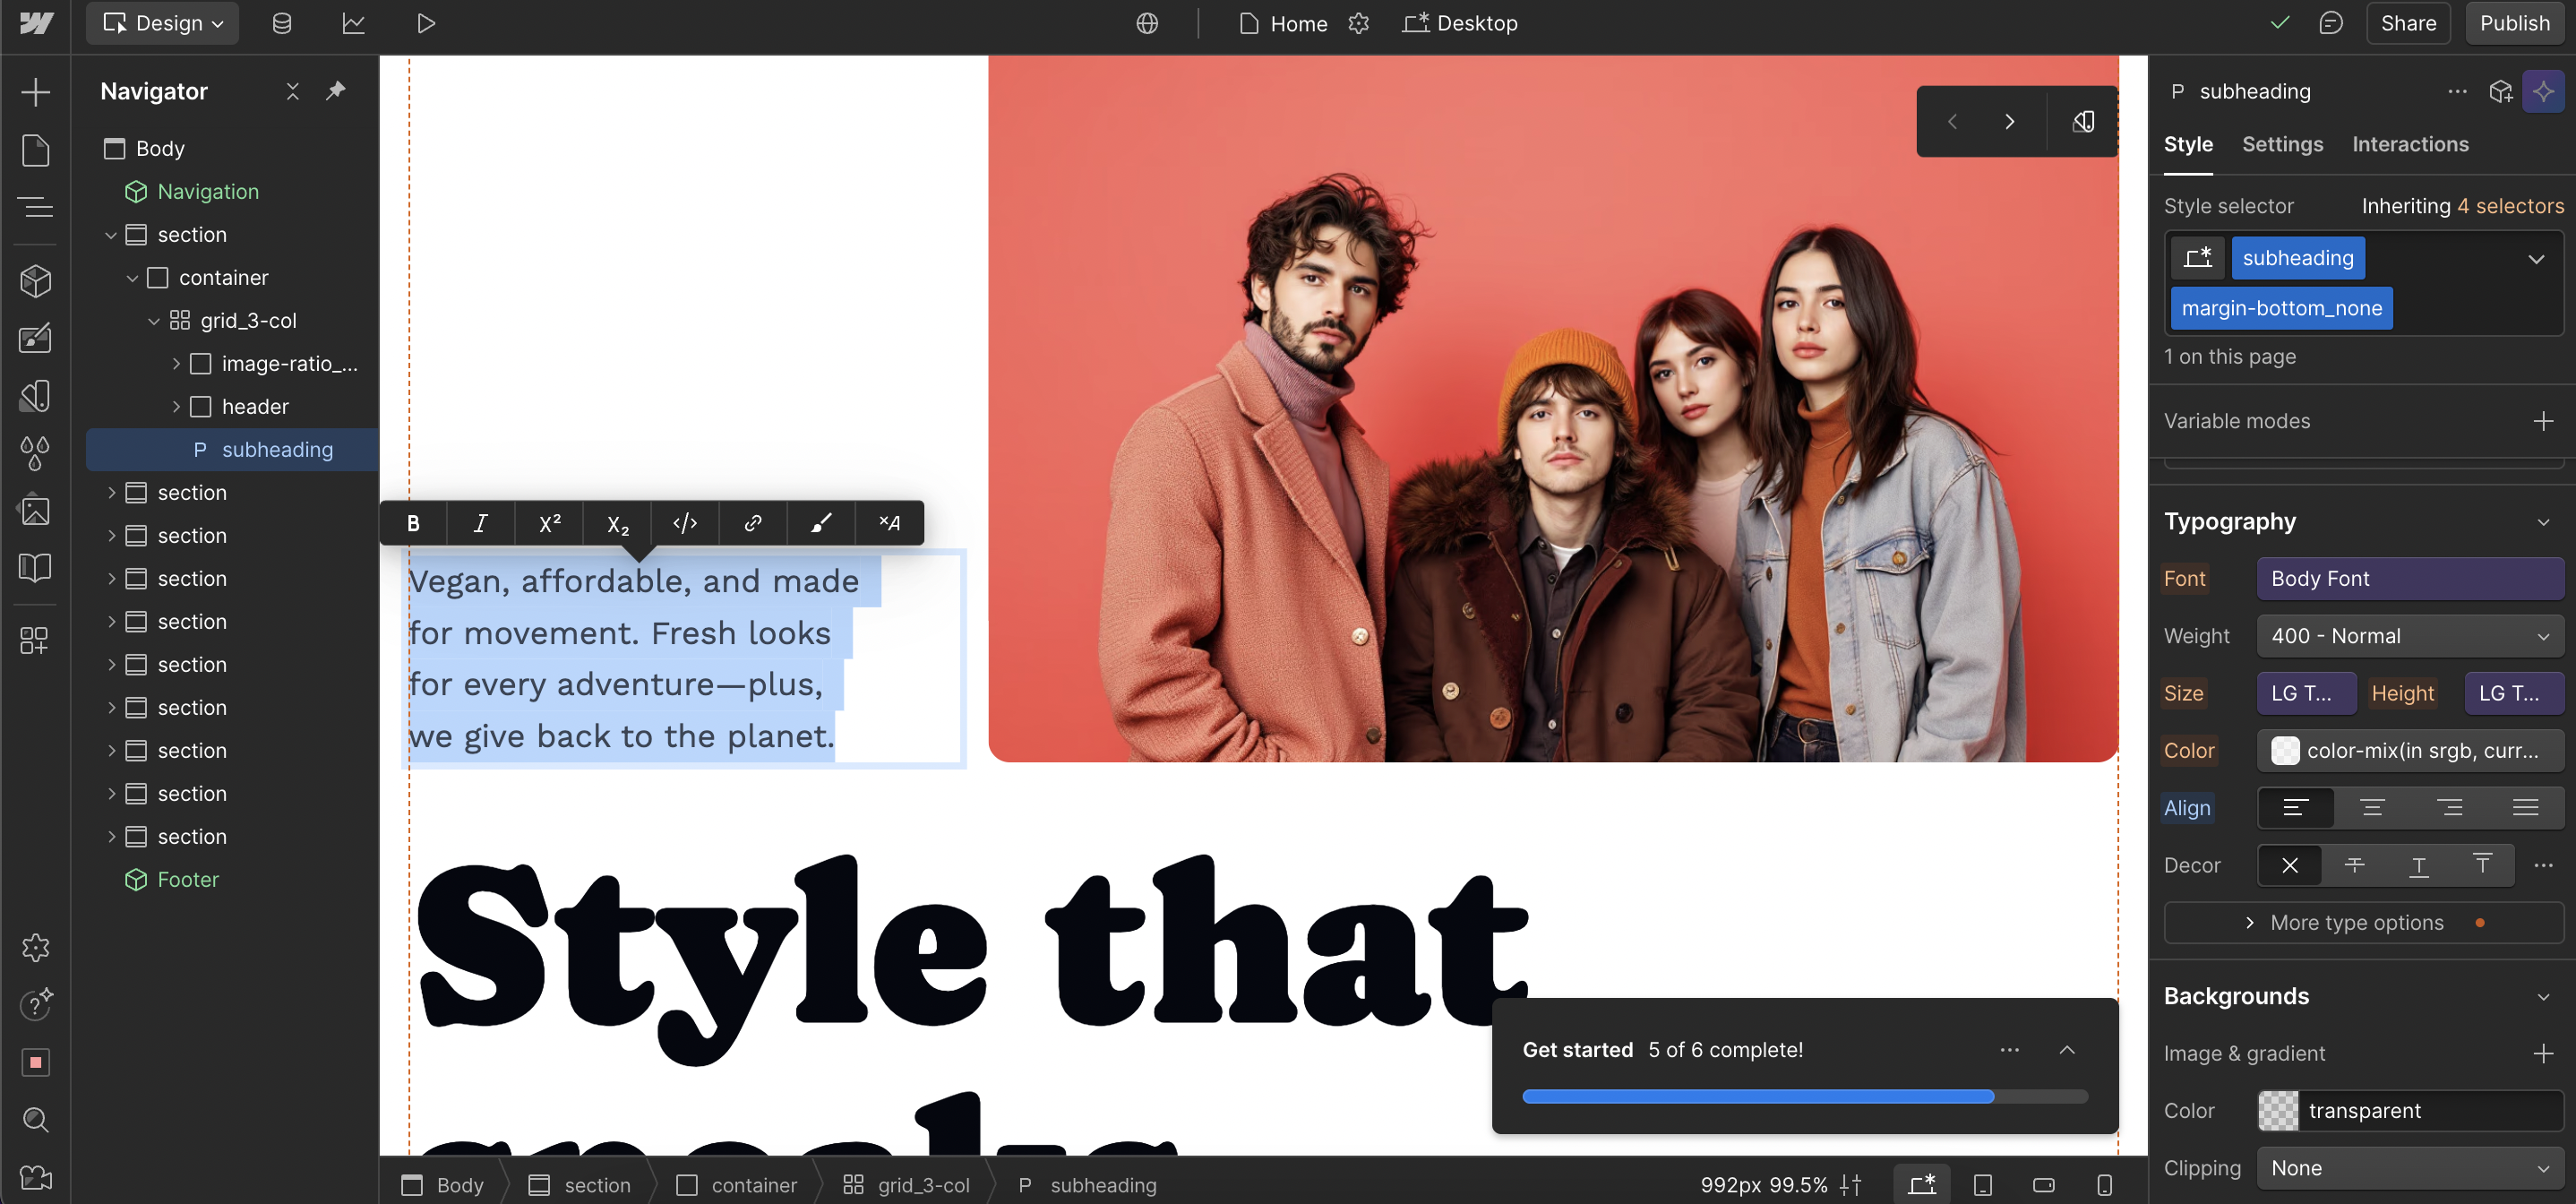Screen dimensions: 2576x1204
Task: Start Preview mode with play icon
Action: coord(426,23)
